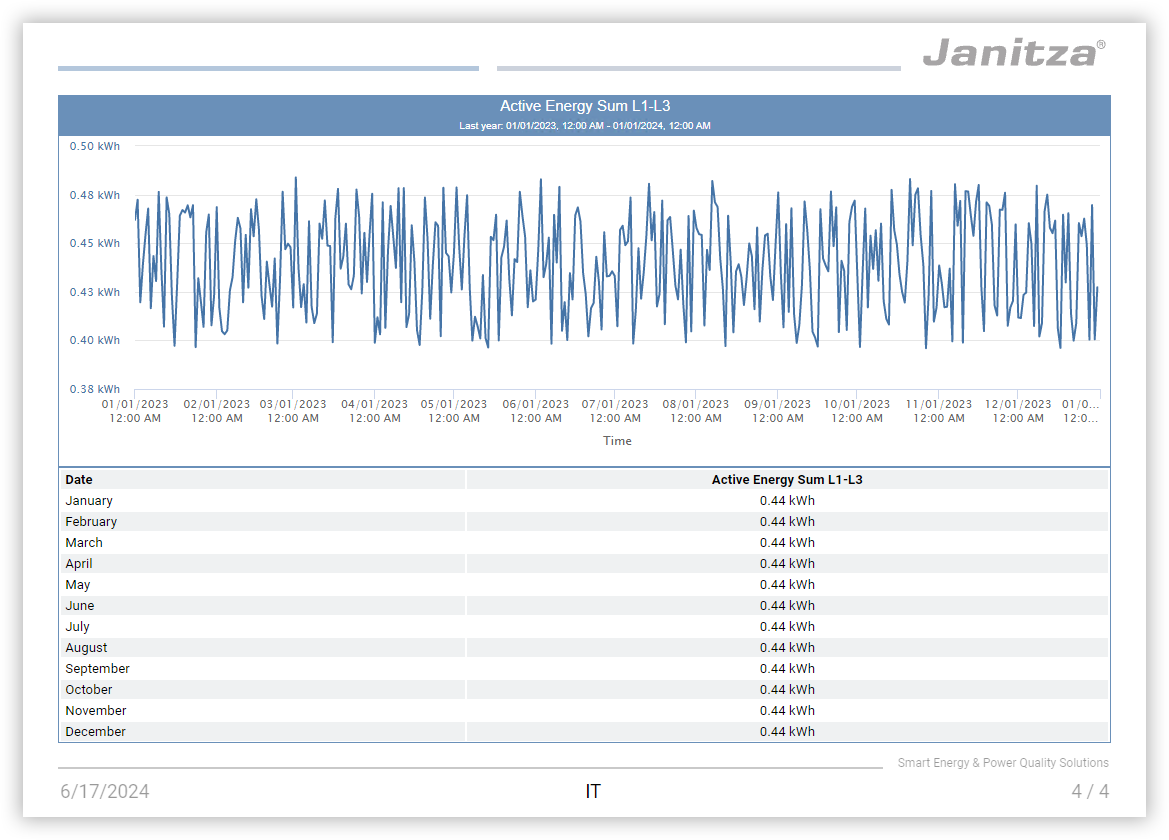Viewport: 1169px width, 840px height.
Task: Click the 0.38 kWh y-axis label
Action: (x=94, y=389)
